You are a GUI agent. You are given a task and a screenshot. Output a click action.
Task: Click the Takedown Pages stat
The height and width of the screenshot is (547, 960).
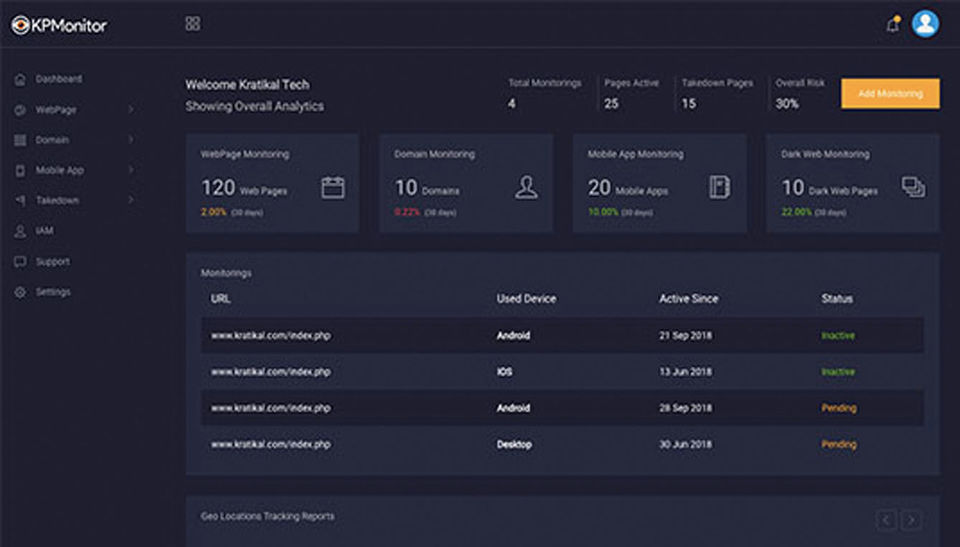point(718,93)
